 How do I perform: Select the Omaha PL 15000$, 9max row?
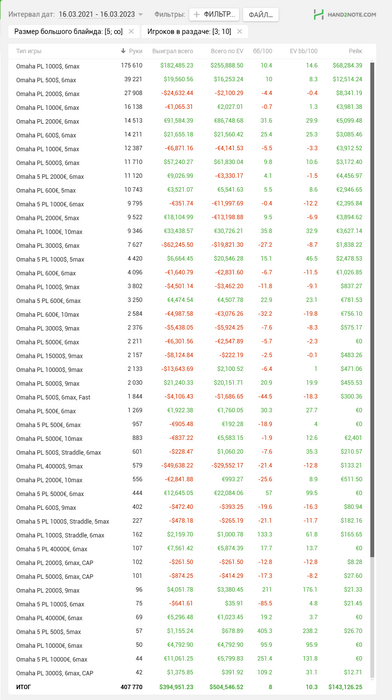coord(189,356)
